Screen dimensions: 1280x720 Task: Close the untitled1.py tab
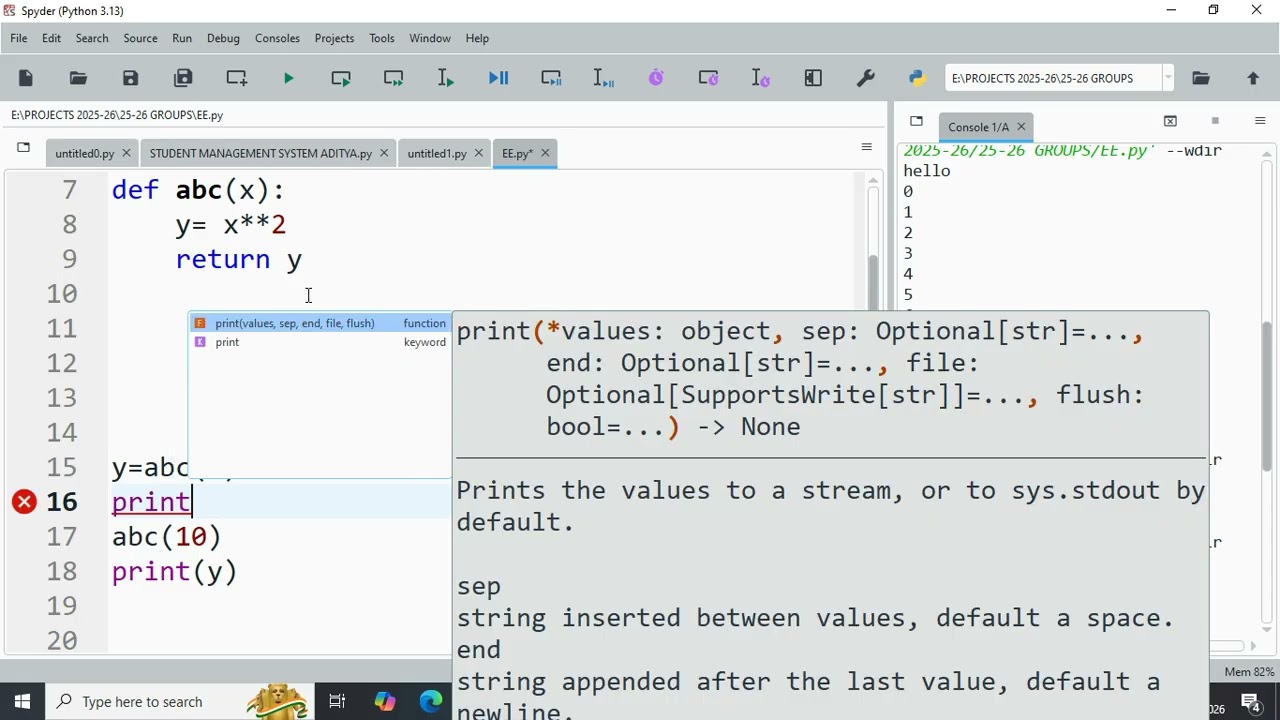point(479,153)
